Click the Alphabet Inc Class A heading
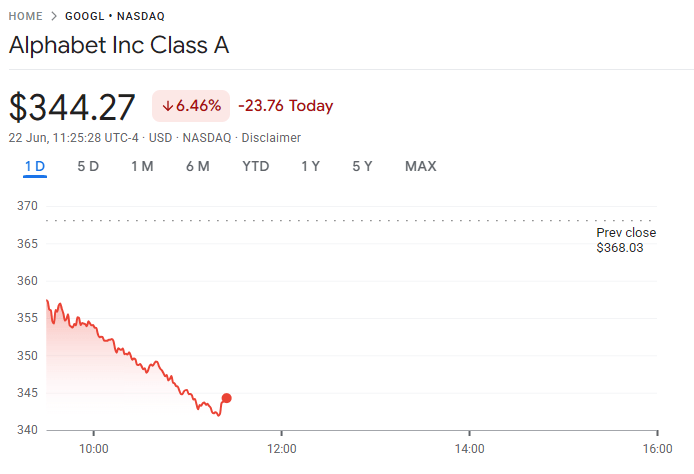The height and width of the screenshot is (474, 694). [x=119, y=45]
